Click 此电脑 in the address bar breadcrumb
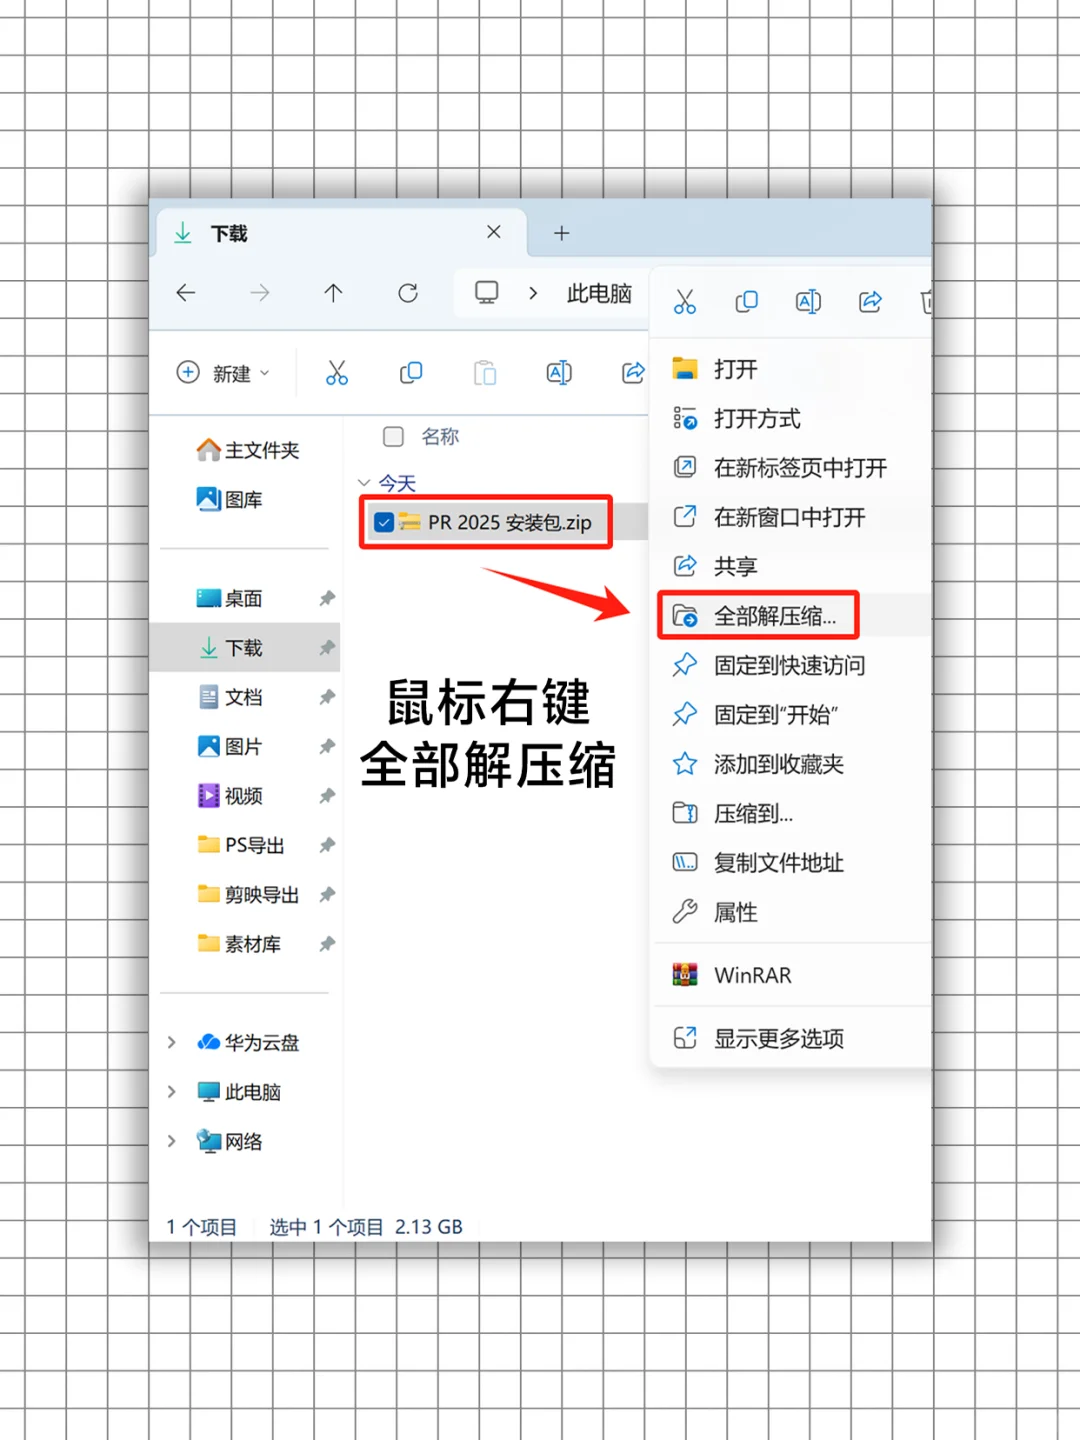 pyautogui.click(x=599, y=293)
